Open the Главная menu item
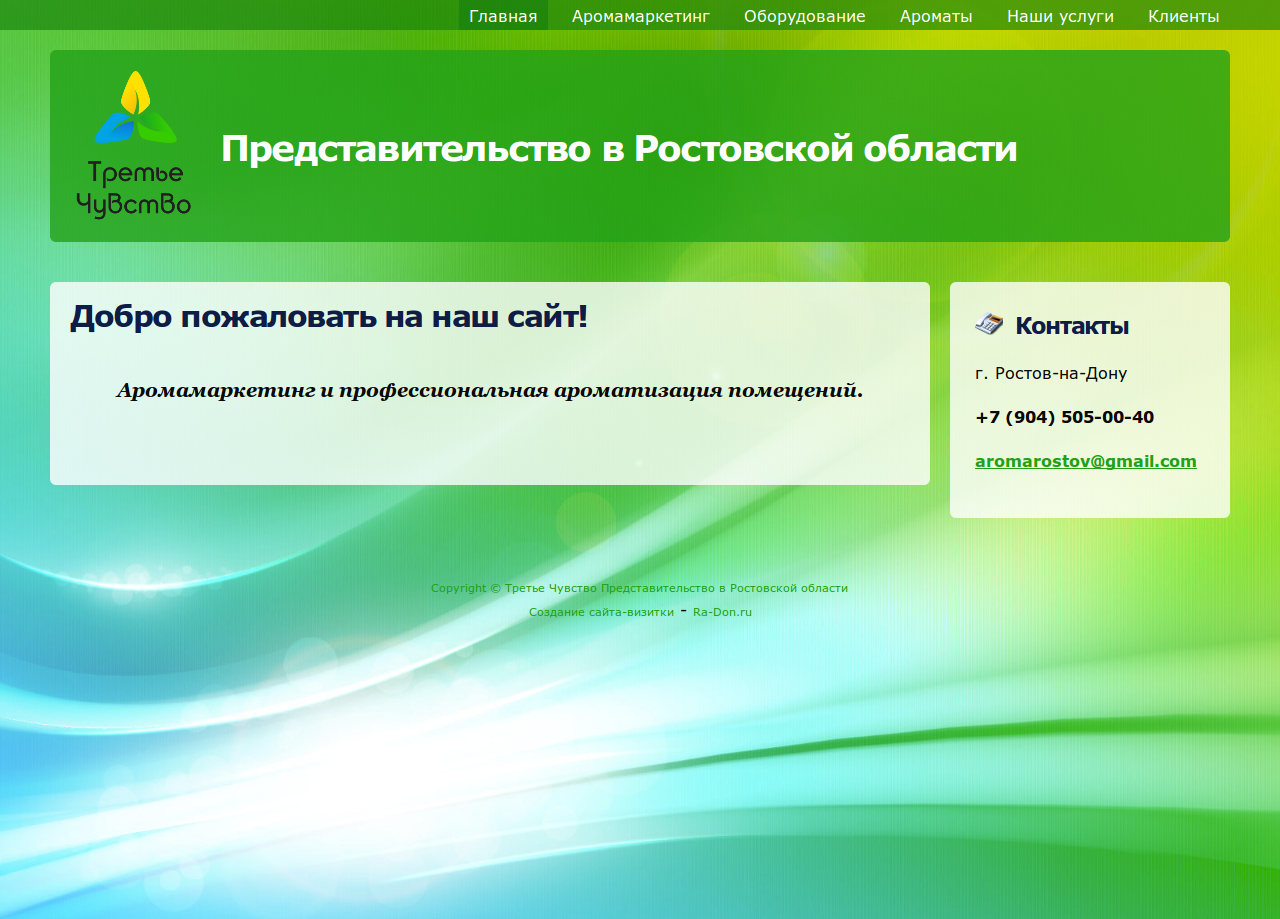Image resolution: width=1280 pixels, height=919 pixels. [x=503, y=16]
